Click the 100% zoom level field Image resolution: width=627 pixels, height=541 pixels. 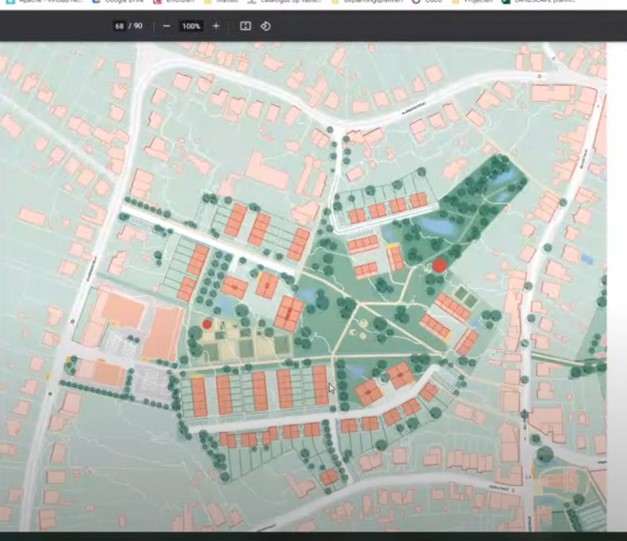191,26
